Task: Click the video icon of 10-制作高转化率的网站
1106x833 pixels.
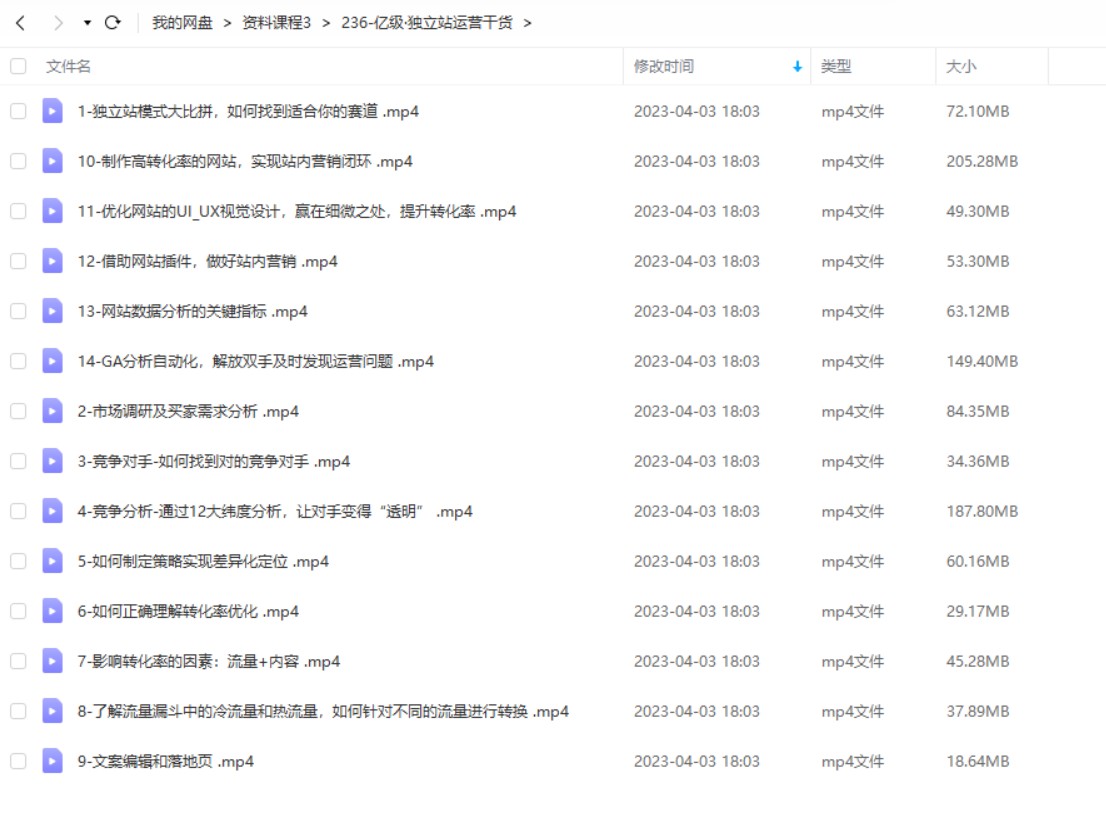Action: (52, 162)
